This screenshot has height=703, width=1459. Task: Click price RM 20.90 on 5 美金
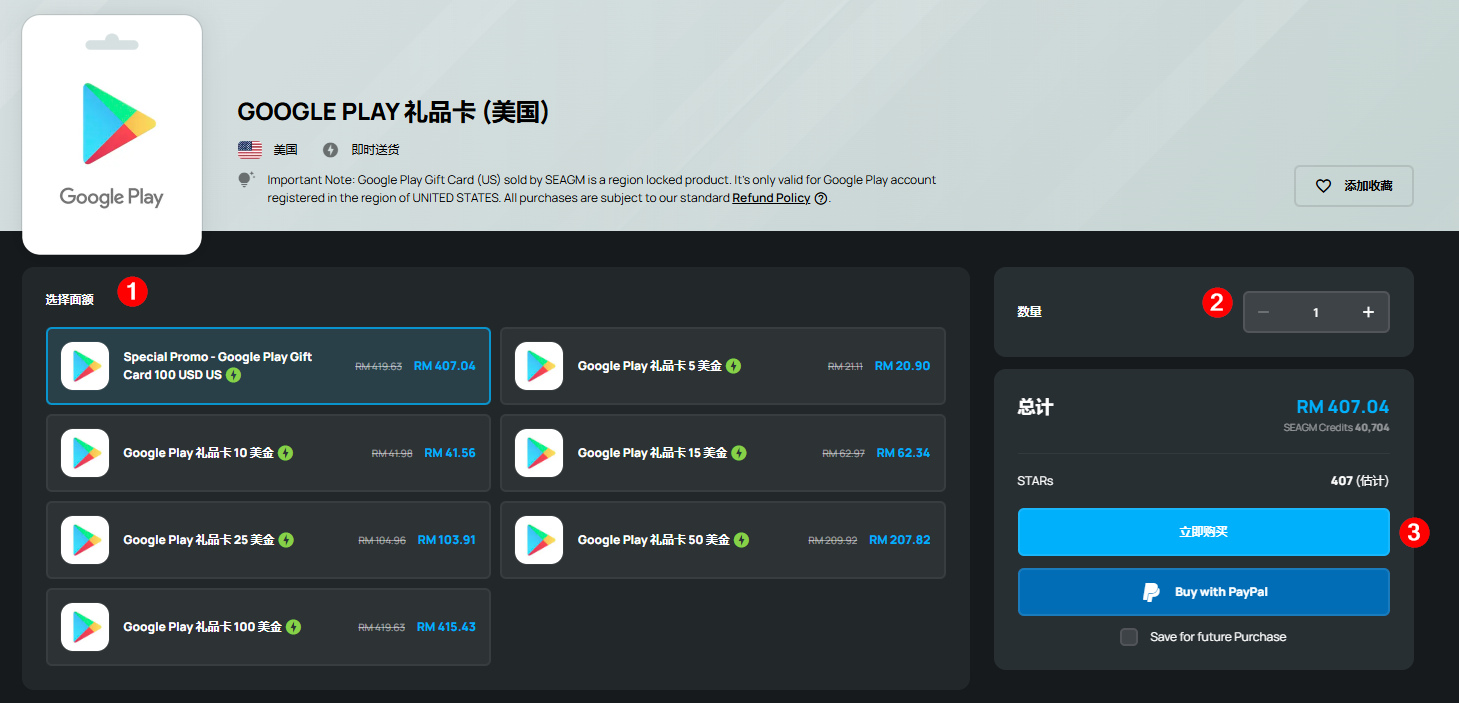tap(902, 366)
